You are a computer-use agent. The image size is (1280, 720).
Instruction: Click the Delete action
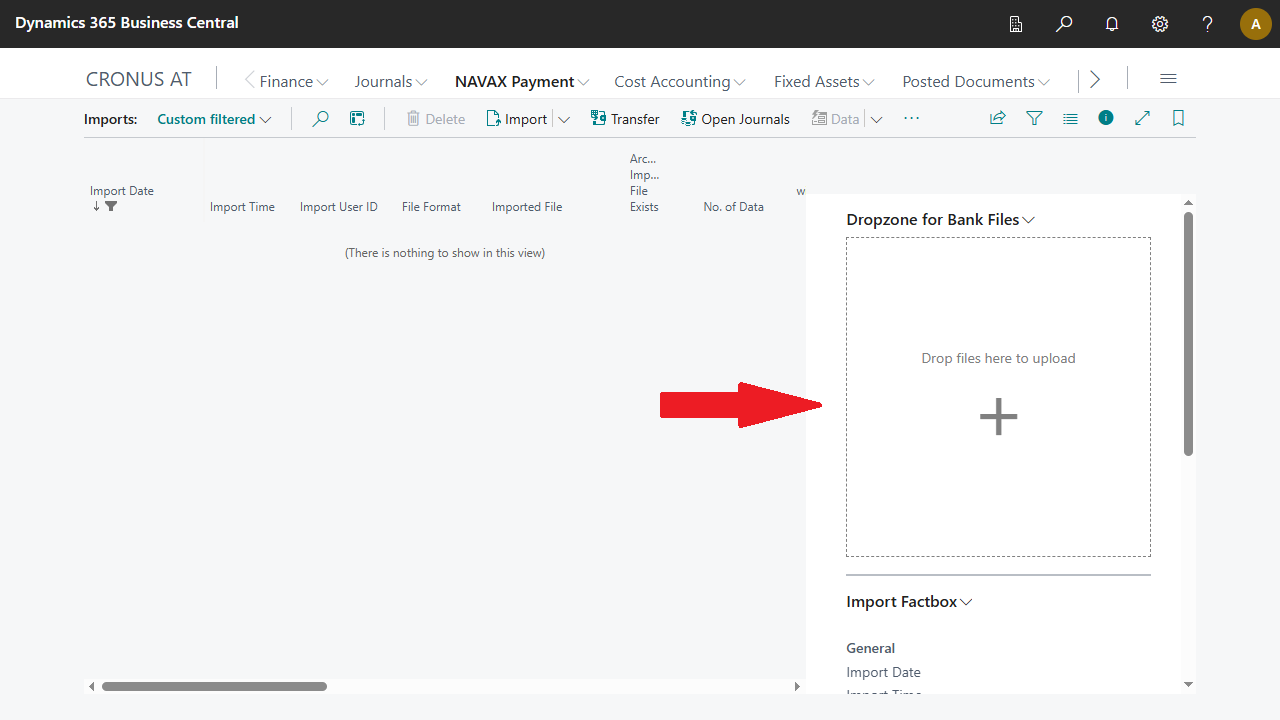click(436, 119)
